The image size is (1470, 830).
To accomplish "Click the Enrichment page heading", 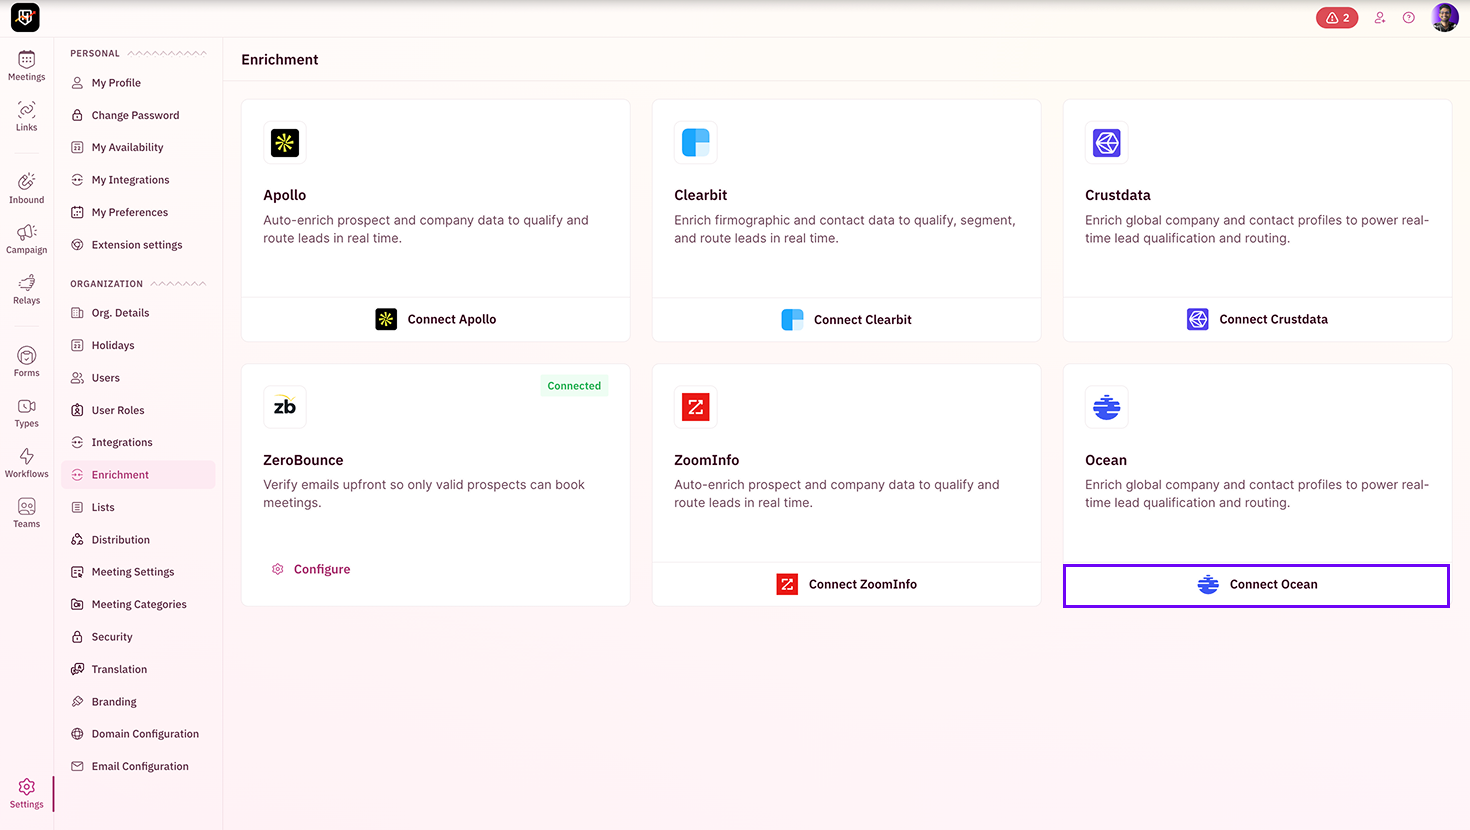I will [280, 60].
